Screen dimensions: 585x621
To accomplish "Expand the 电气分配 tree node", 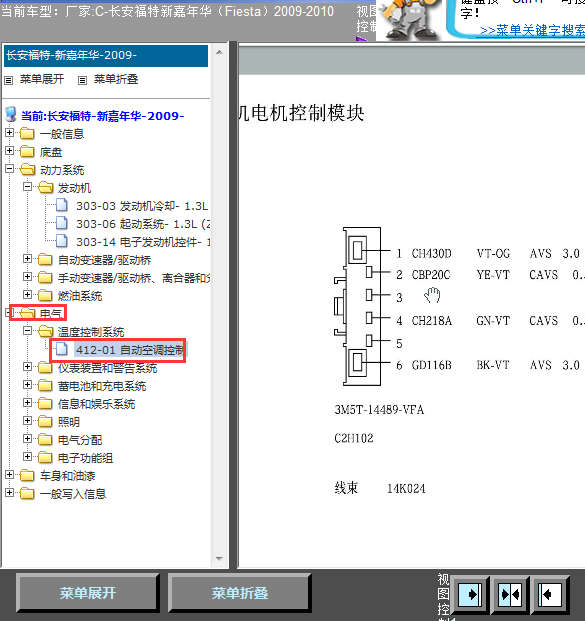I will pyautogui.click(x=27, y=438).
